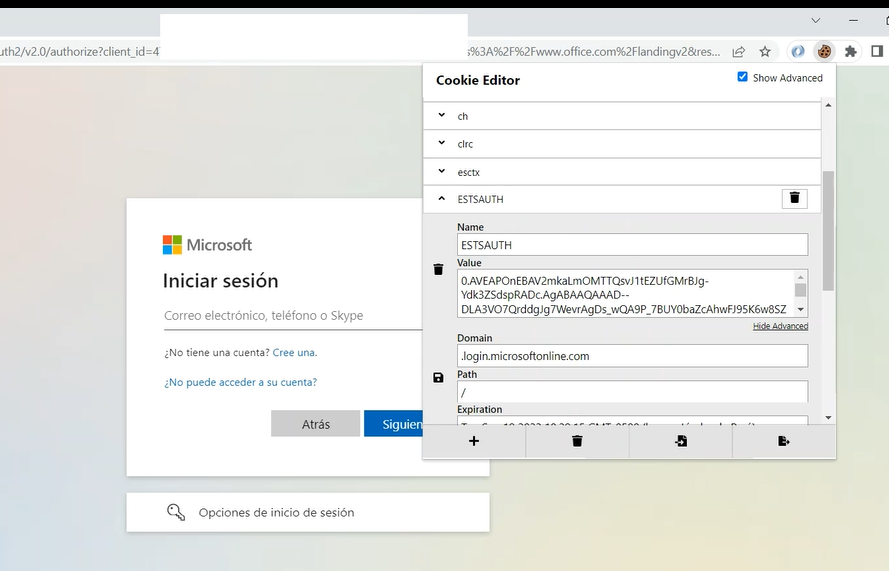Open the Cookie Editor extension icon

[x=824, y=52]
